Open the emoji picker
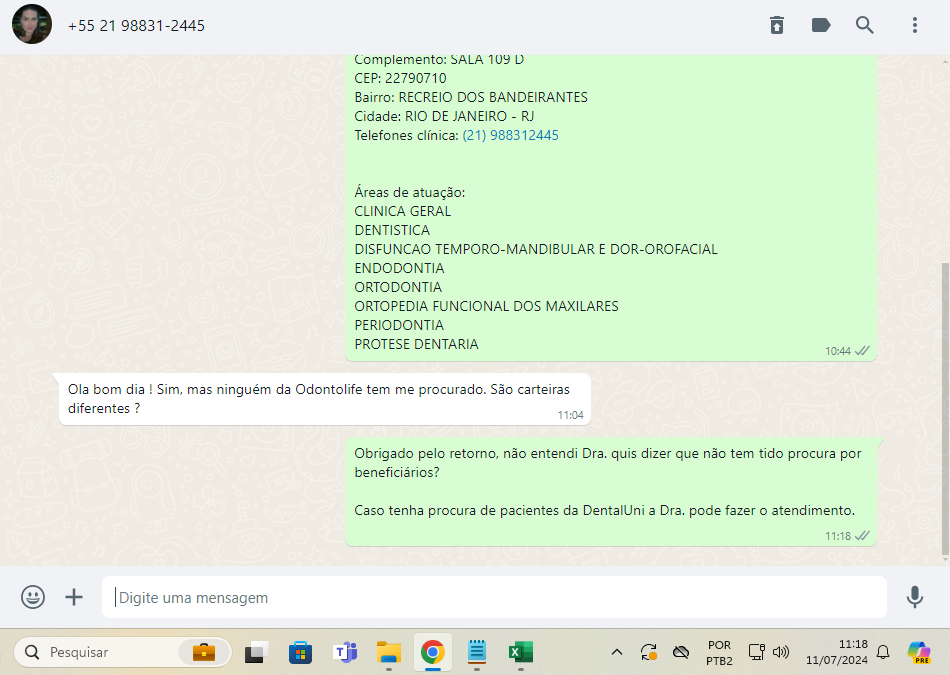This screenshot has height=675, width=950. (33, 597)
